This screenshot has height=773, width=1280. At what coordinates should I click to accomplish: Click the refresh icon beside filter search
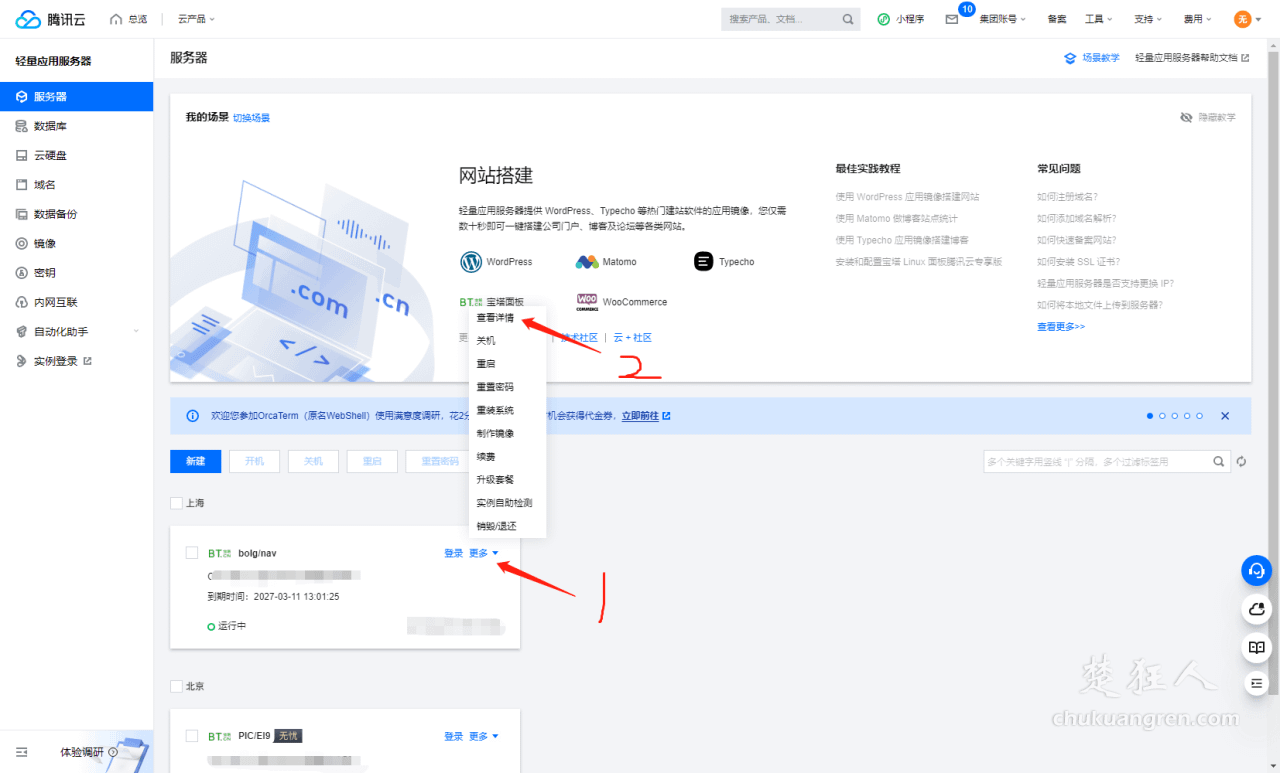coord(1242,461)
